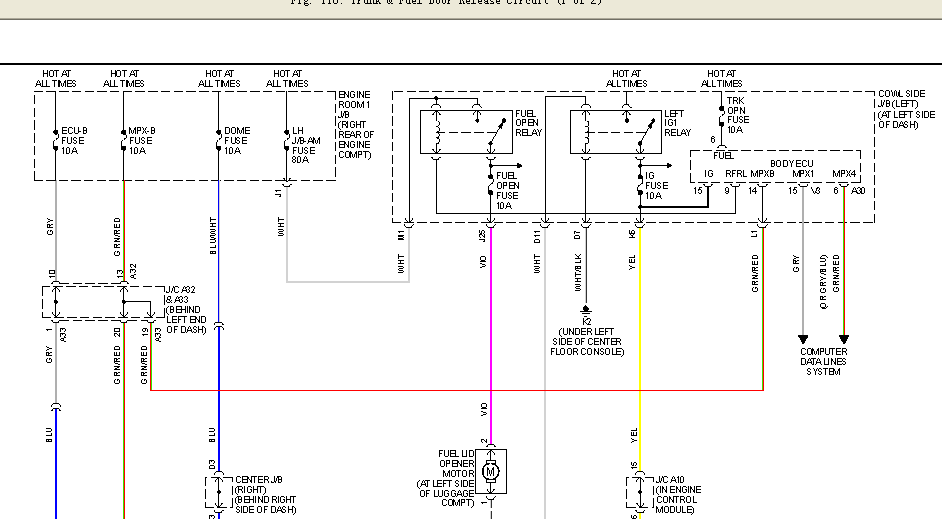Image resolution: width=942 pixels, height=519 pixels.
Task: Select the Computer Data Lines System text
Action: pyautogui.click(x=823, y=362)
